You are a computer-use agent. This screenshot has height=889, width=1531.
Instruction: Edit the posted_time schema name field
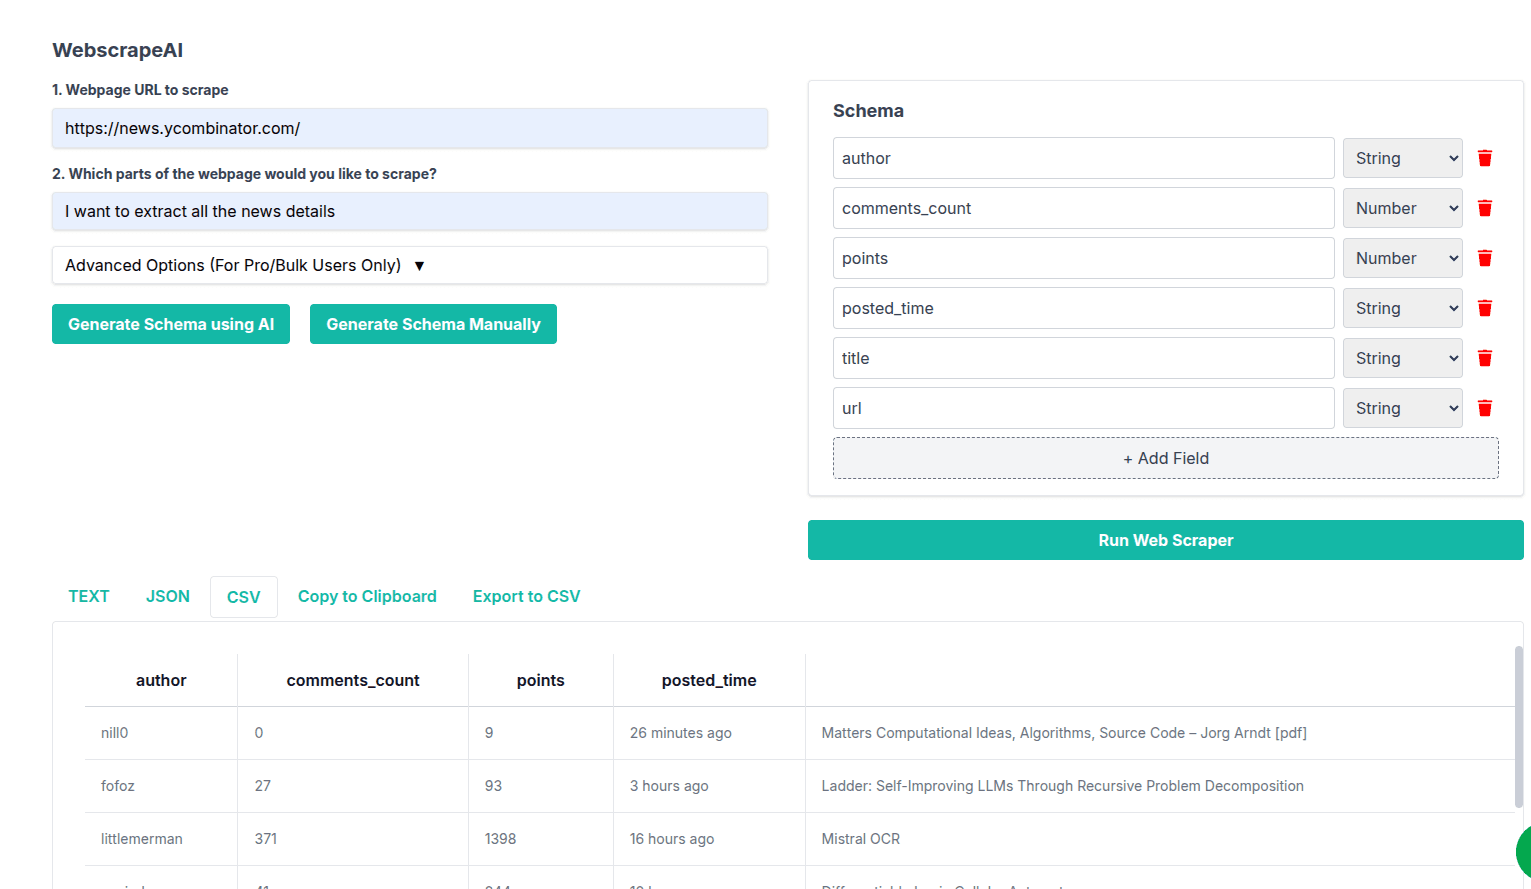tap(1084, 308)
